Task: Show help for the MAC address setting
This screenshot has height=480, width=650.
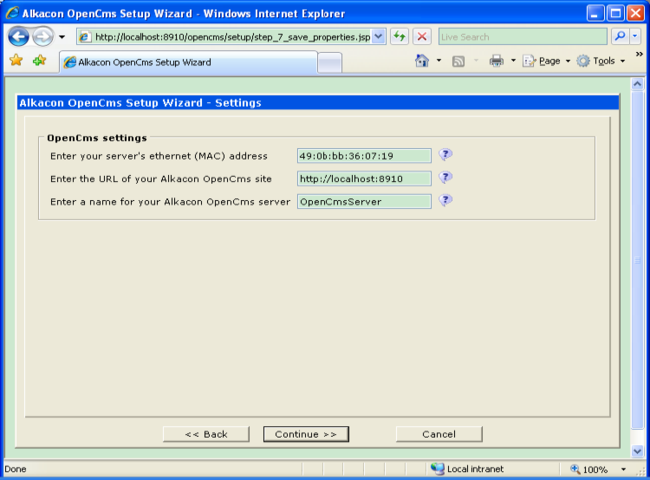Action: [x=445, y=155]
